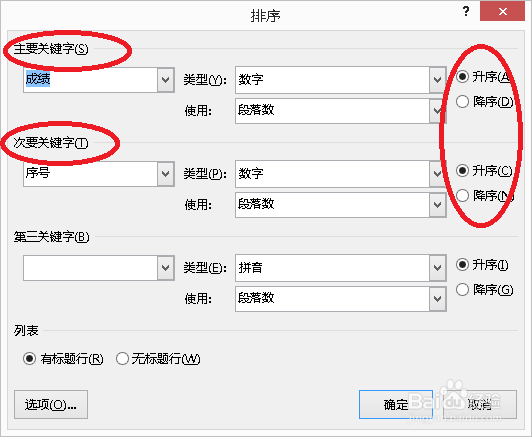
Task: Confirm sorting with the 确定 button
Action: point(396,404)
